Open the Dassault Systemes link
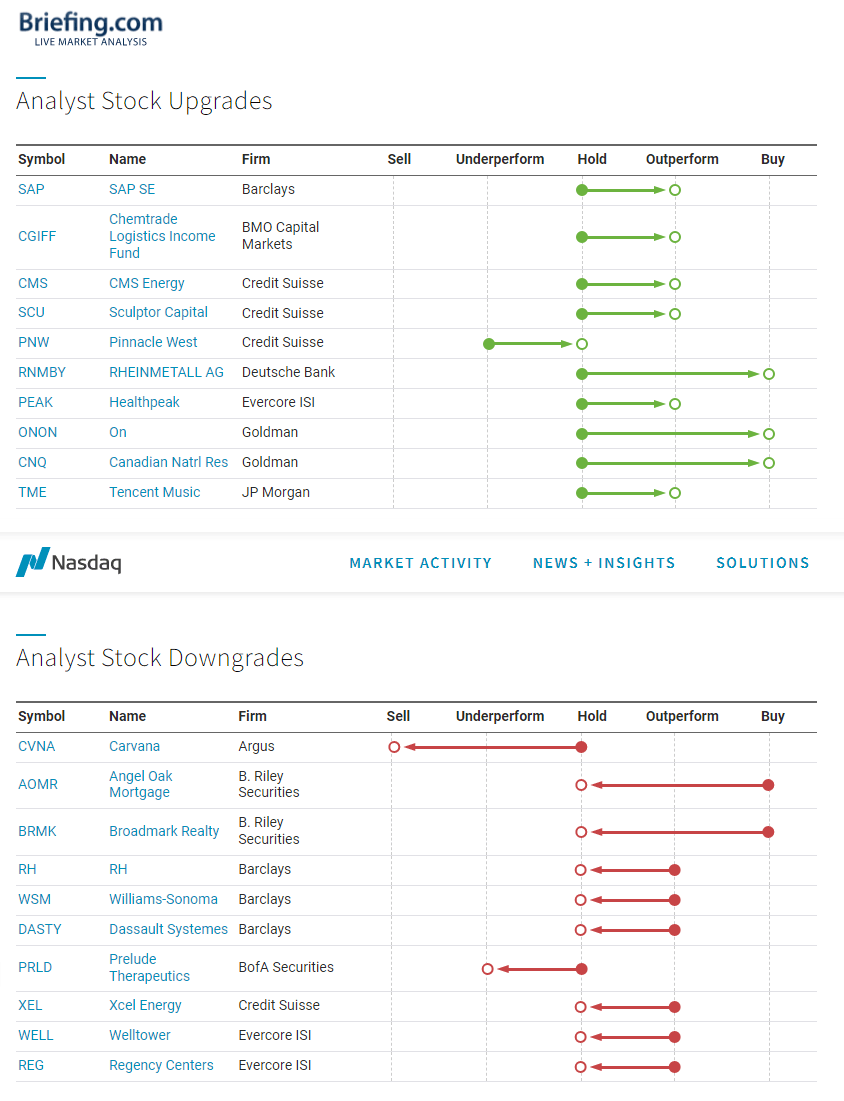This screenshot has height=1101, width=844. coord(169,930)
